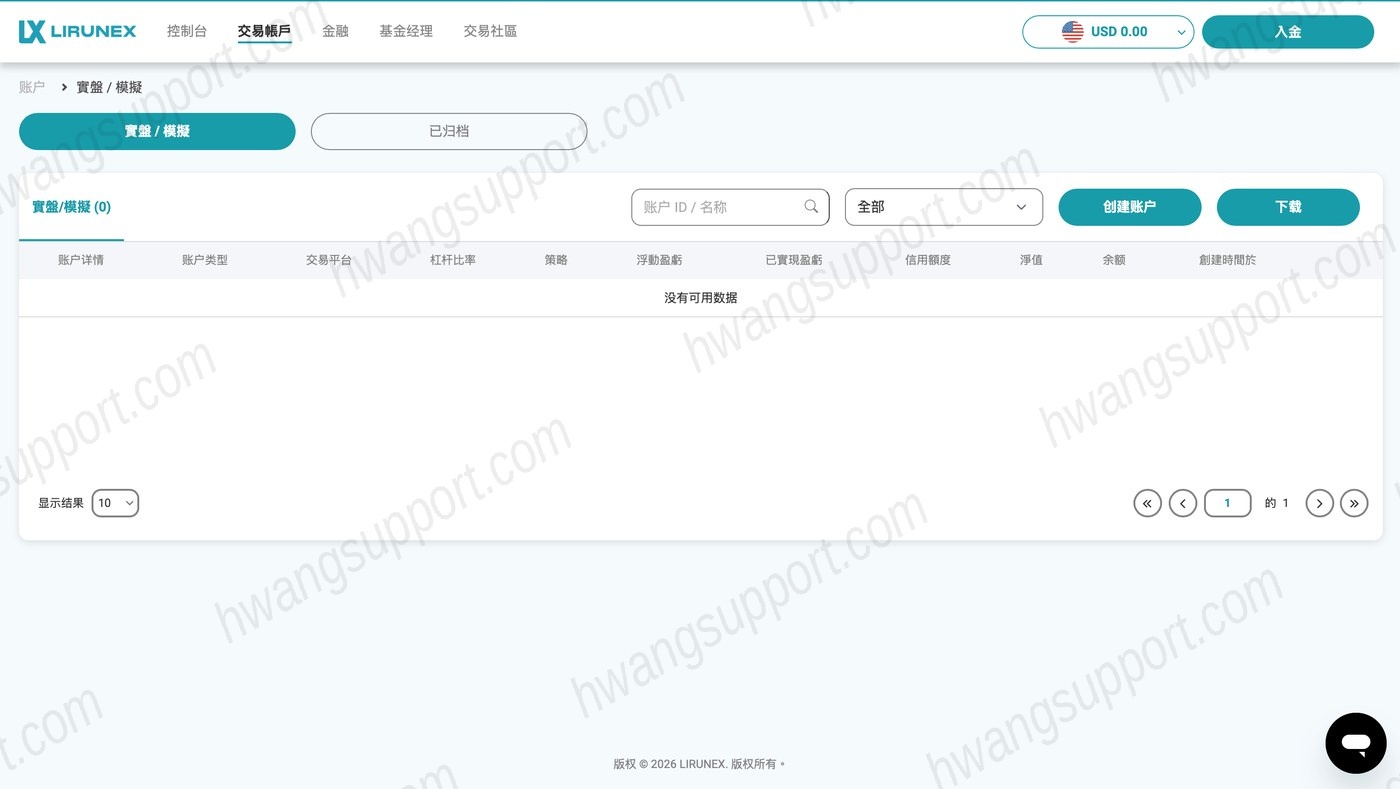Jump to the last page
The image size is (1400, 789).
coord(1354,503)
